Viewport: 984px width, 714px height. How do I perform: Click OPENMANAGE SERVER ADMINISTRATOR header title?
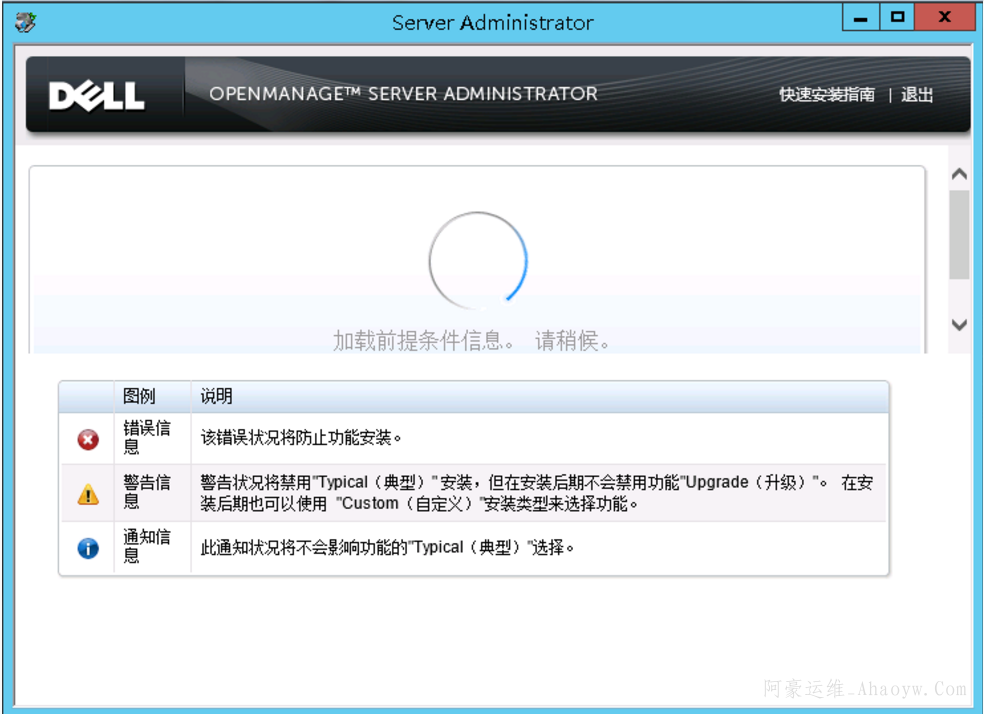[404, 94]
